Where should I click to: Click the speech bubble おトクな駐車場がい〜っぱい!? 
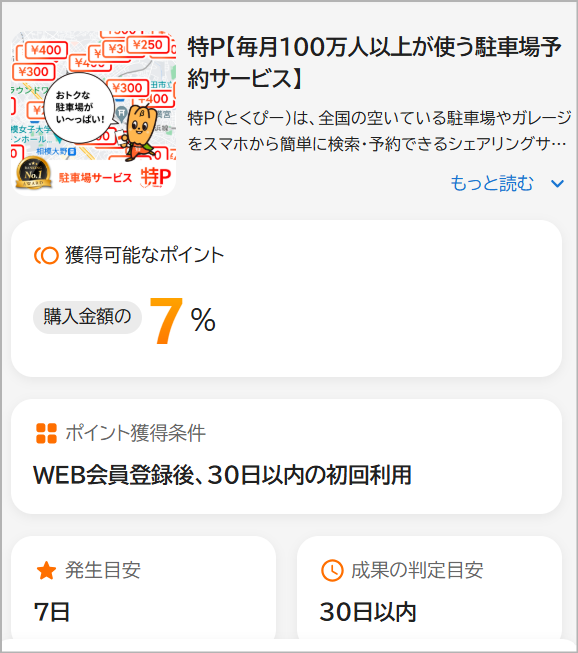pos(80,107)
